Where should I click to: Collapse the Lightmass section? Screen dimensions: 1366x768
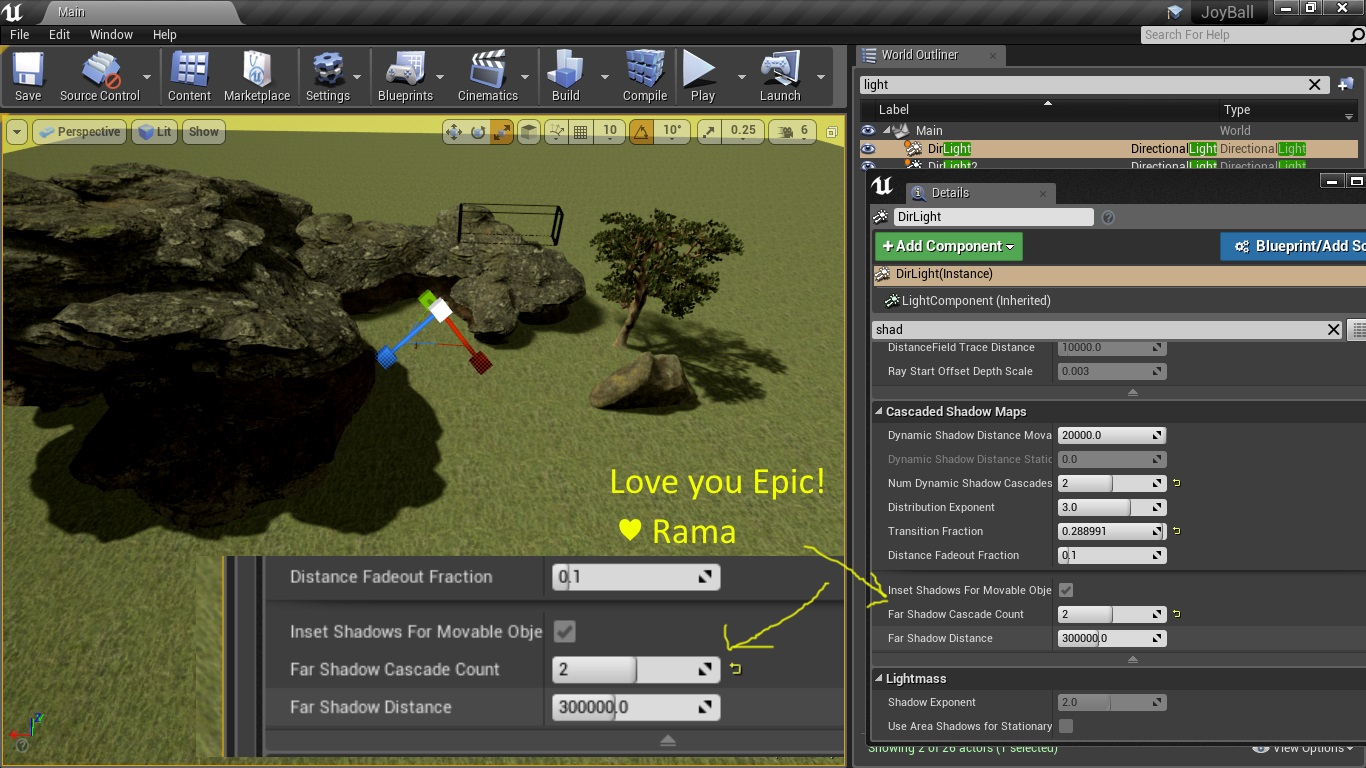[879, 678]
